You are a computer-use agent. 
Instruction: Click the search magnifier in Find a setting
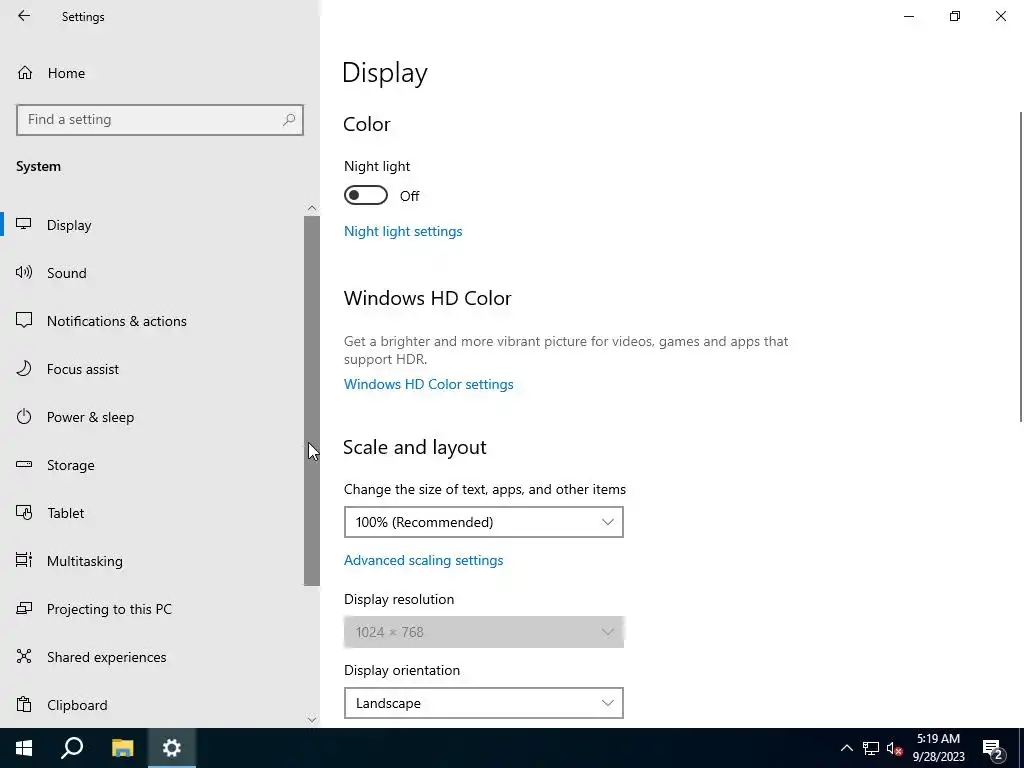(289, 120)
